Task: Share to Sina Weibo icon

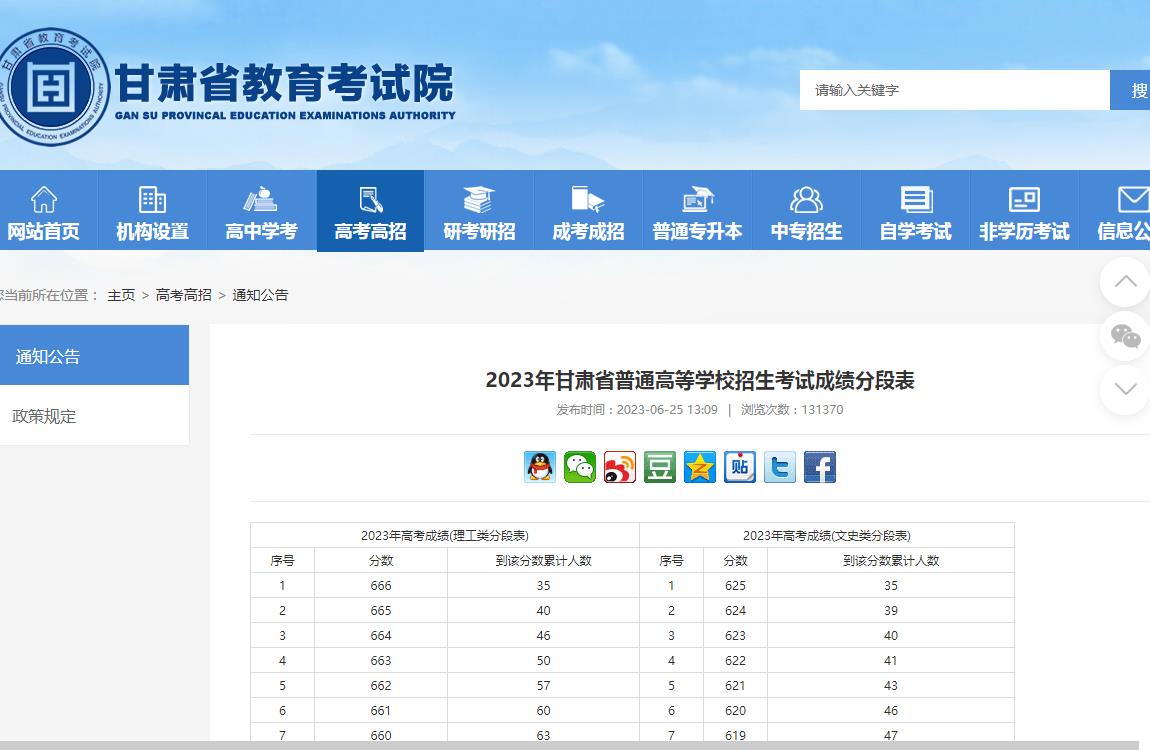Action: (620, 467)
